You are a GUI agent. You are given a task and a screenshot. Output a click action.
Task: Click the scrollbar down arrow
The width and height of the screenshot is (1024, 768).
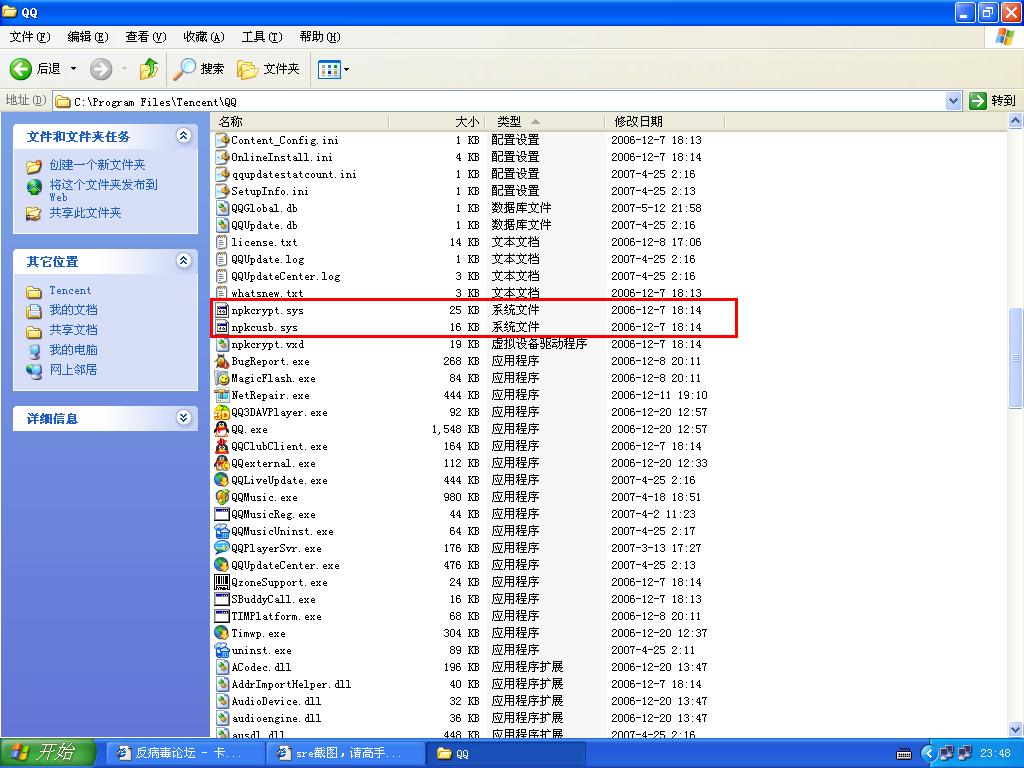(x=1016, y=729)
